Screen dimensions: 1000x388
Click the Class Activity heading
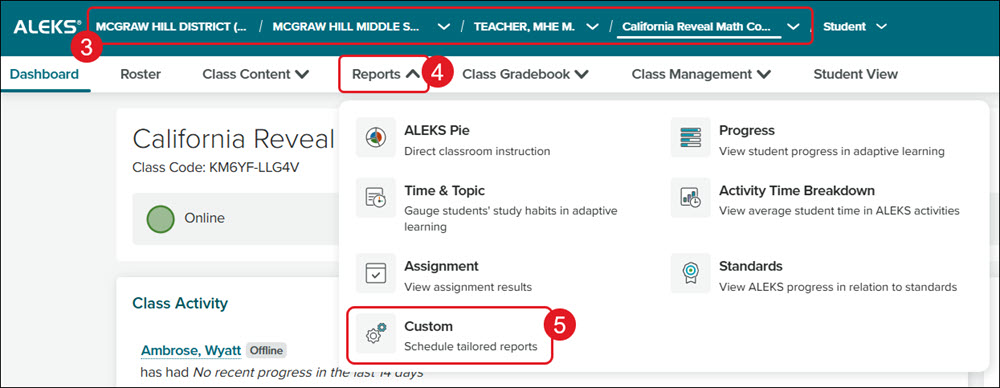[180, 303]
